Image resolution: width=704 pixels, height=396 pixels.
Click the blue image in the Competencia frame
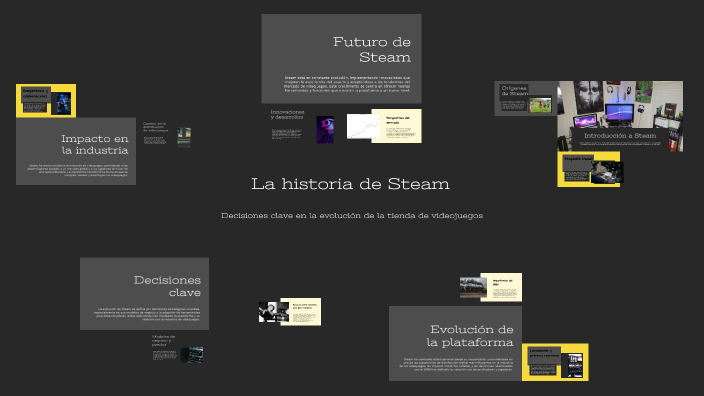(61, 104)
